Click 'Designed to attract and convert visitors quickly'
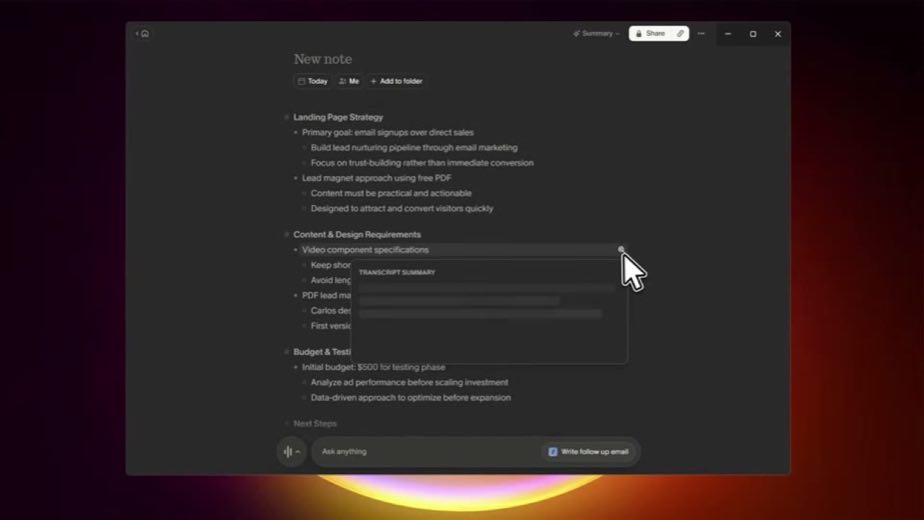924x520 pixels. [x=402, y=209]
